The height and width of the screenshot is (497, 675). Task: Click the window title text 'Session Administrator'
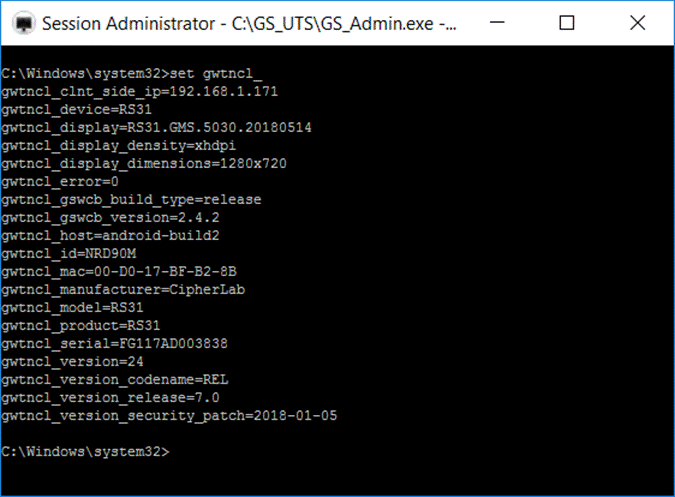coord(128,24)
